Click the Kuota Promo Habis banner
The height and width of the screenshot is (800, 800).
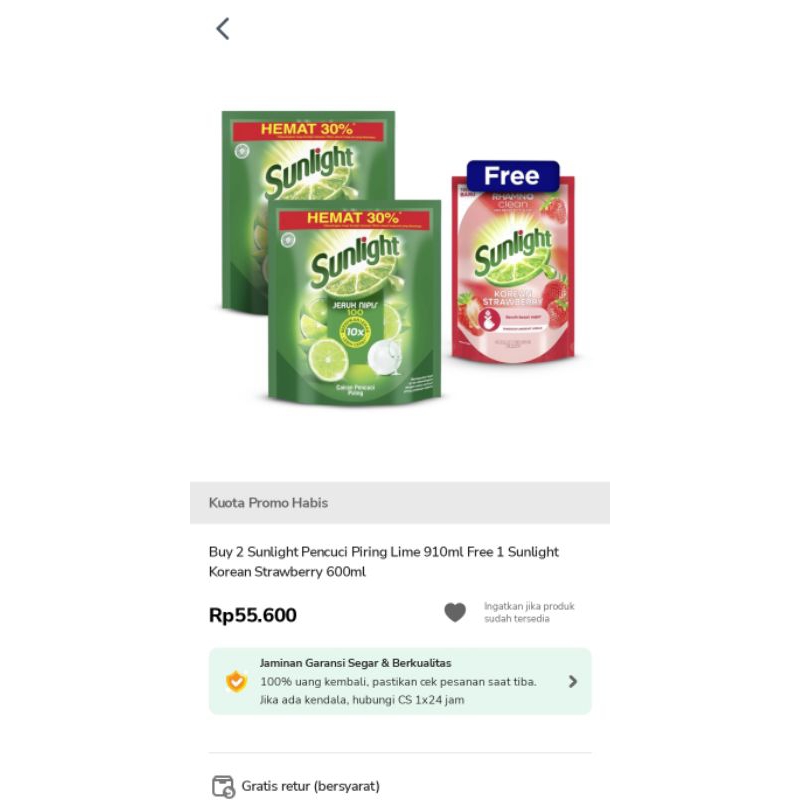[399, 503]
